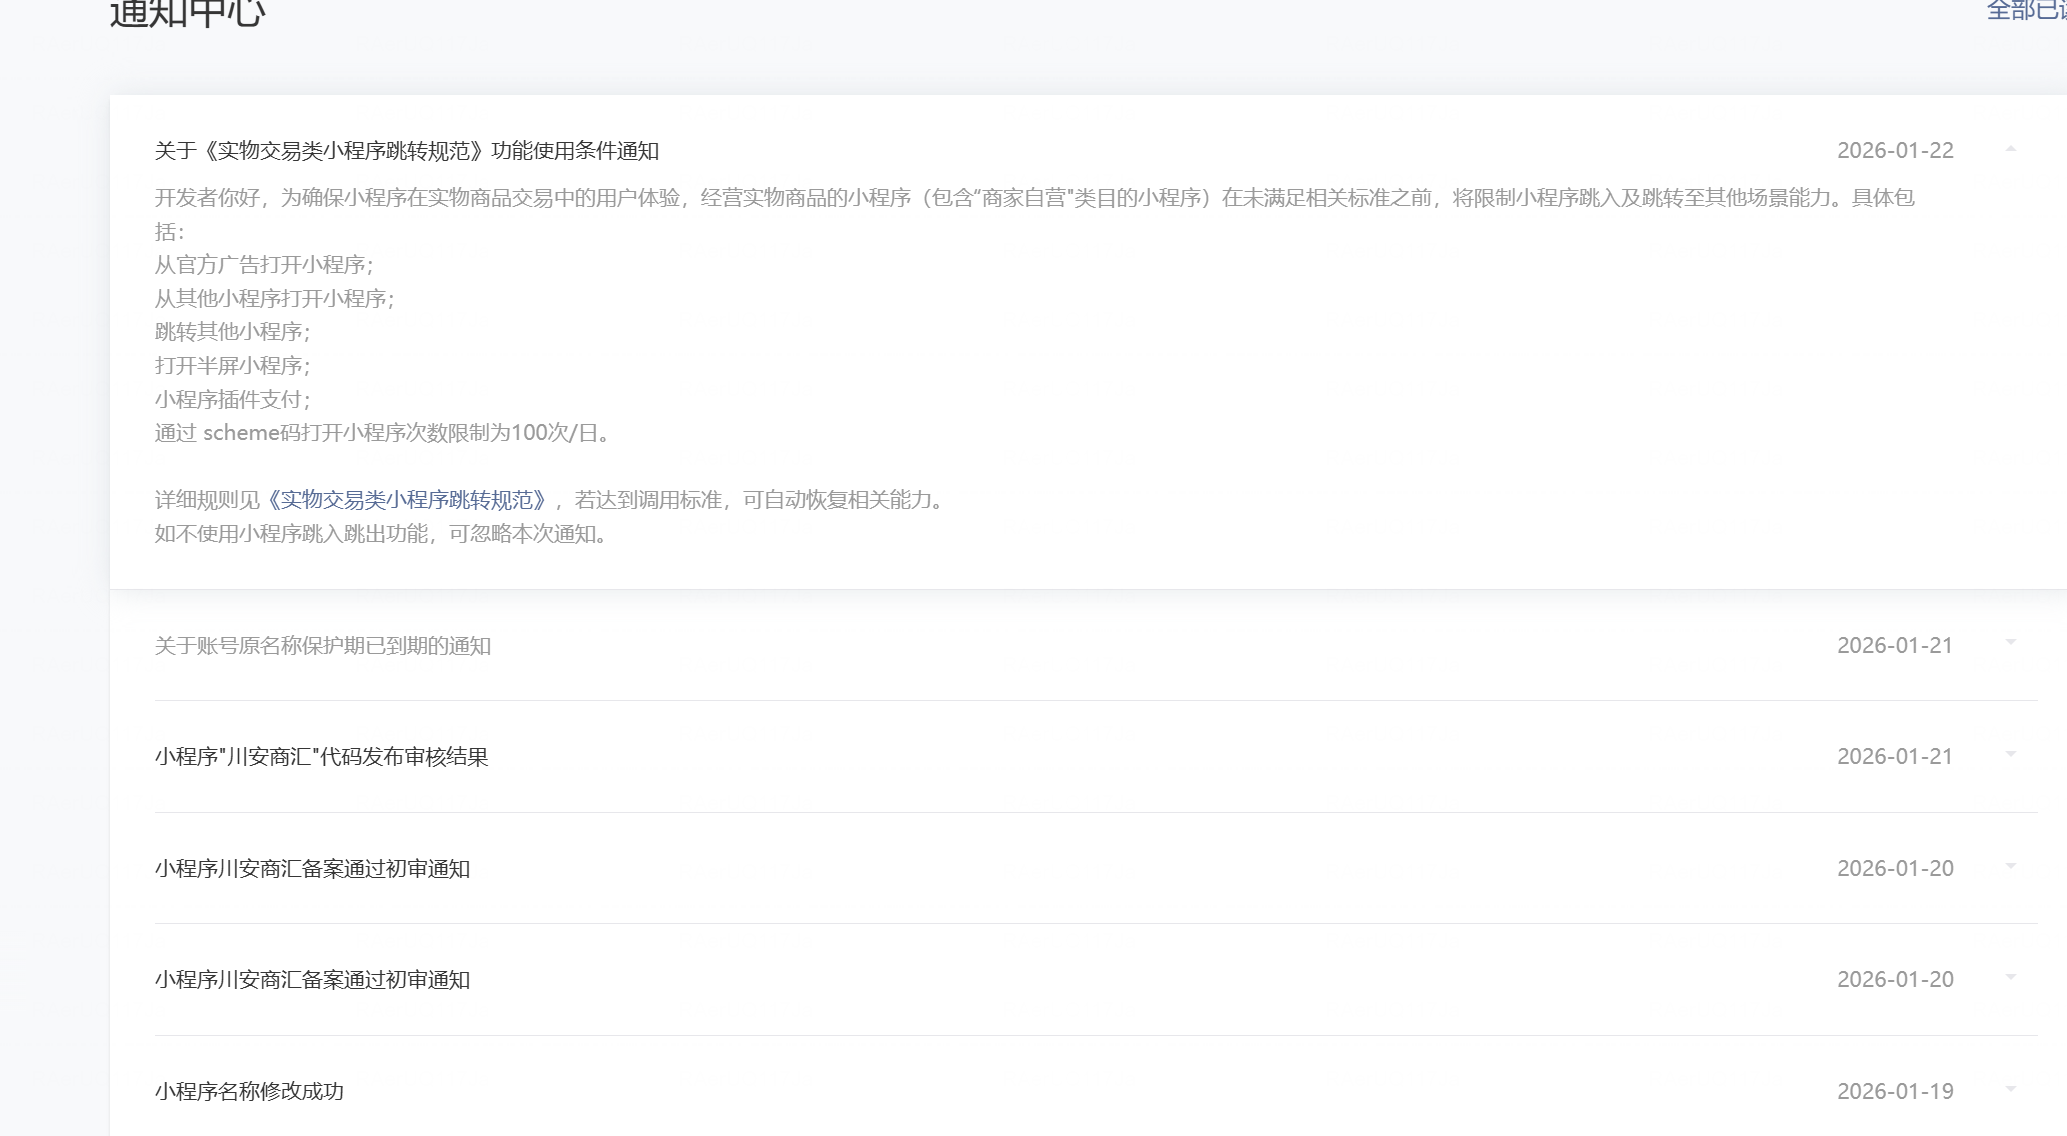2067x1136 pixels.
Task: Expand 账号原名称保护期已到期 notification via its arrow
Action: point(2010,643)
